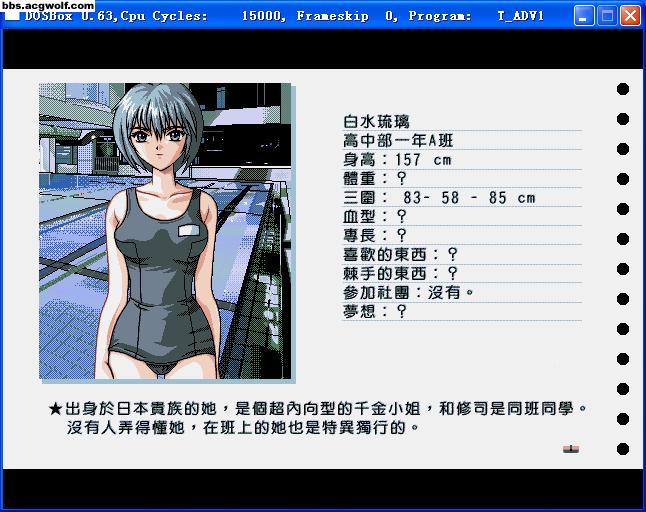646x512 pixels.
Task: Click the 身高：157 cm height entry
Action: pos(397,160)
